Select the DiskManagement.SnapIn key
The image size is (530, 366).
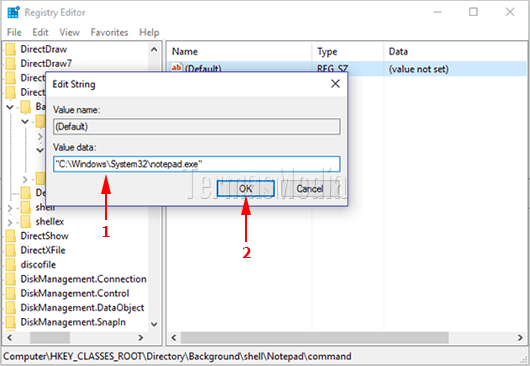pyautogui.click(x=73, y=322)
